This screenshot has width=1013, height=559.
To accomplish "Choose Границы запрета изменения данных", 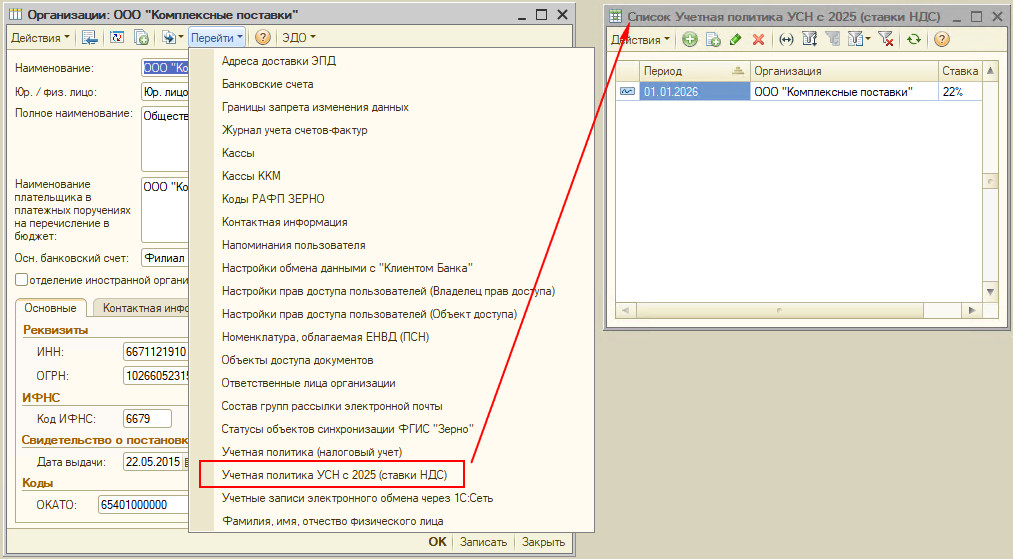I will (x=315, y=107).
